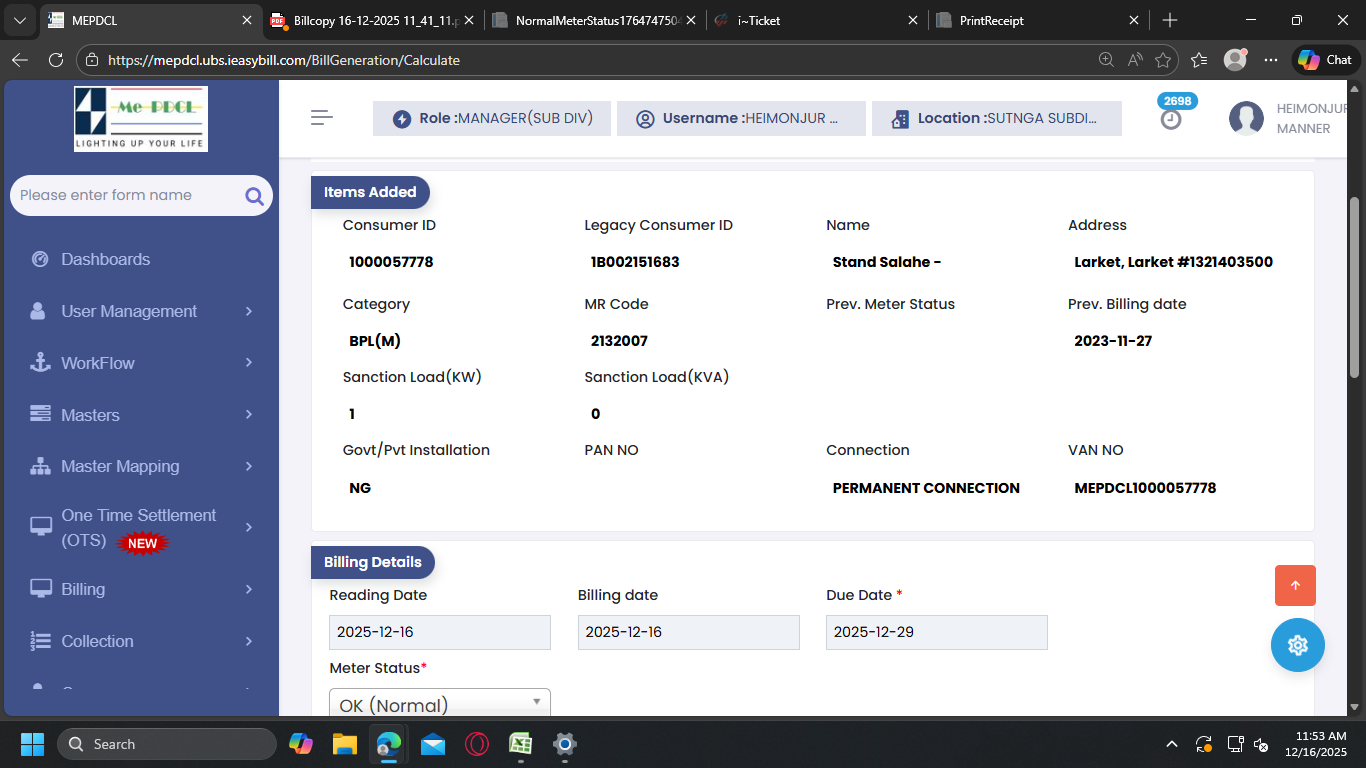Click the Reading Date field
This screenshot has height=768, width=1366.
[440, 632]
